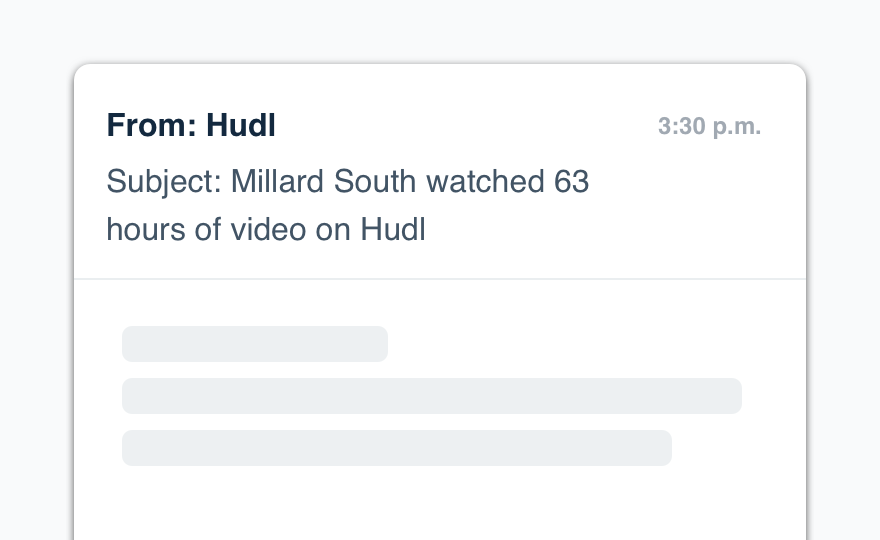Click the sender name "Hudl" in bold
Image resolution: width=880 pixels, height=540 pixels.
pos(241,126)
